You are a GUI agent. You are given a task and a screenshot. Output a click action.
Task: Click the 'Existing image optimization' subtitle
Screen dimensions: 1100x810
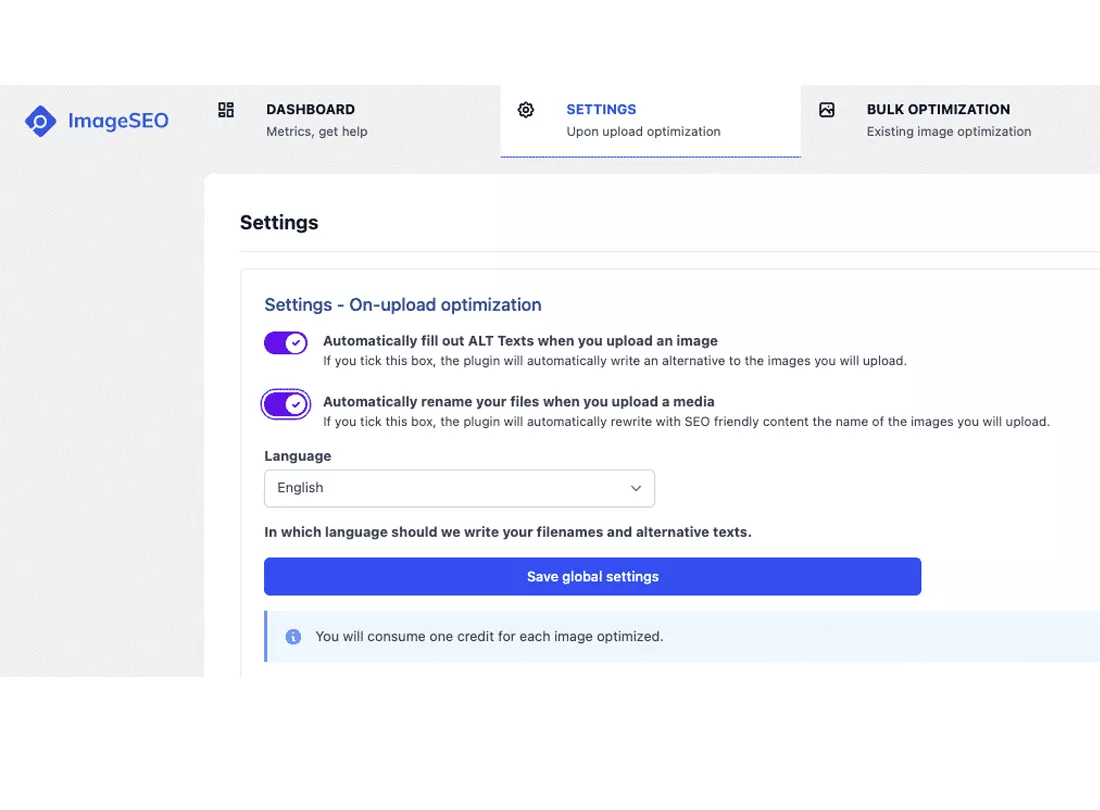(x=948, y=132)
